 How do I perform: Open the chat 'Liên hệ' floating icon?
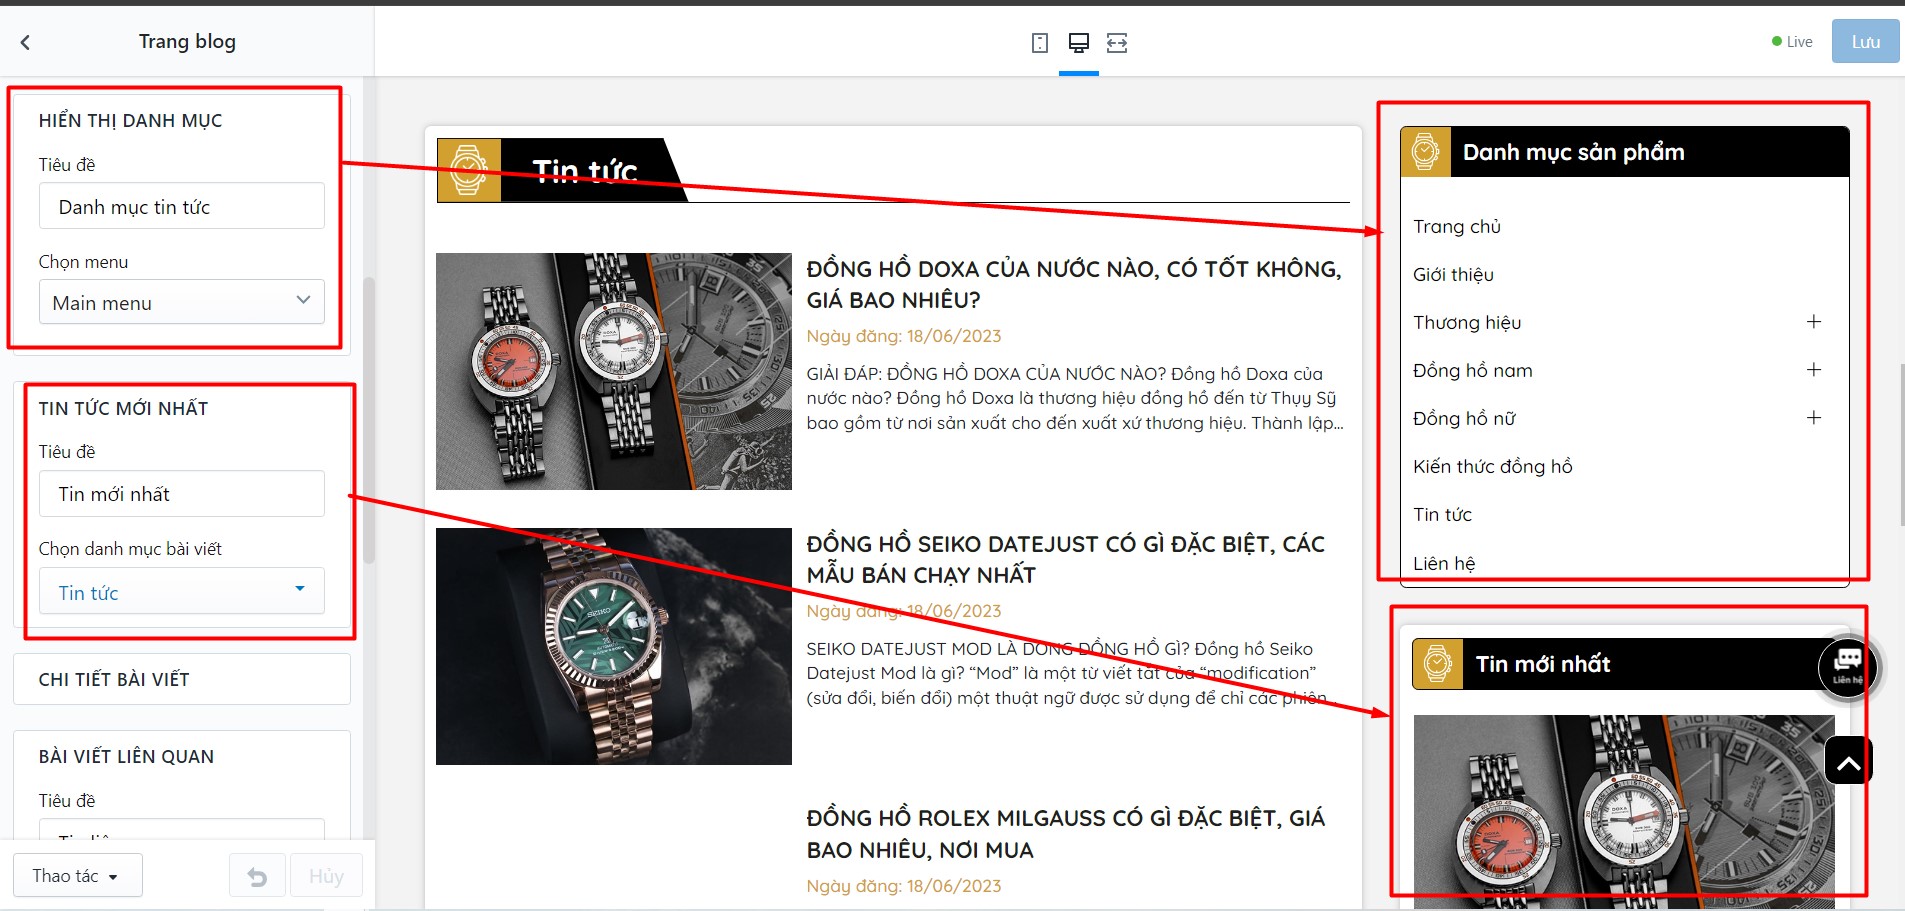point(1847,666)
